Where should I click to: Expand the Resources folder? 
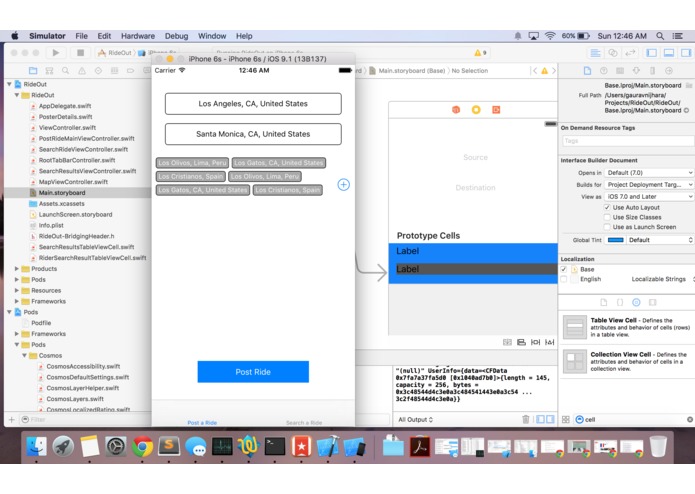coord(16,290)
